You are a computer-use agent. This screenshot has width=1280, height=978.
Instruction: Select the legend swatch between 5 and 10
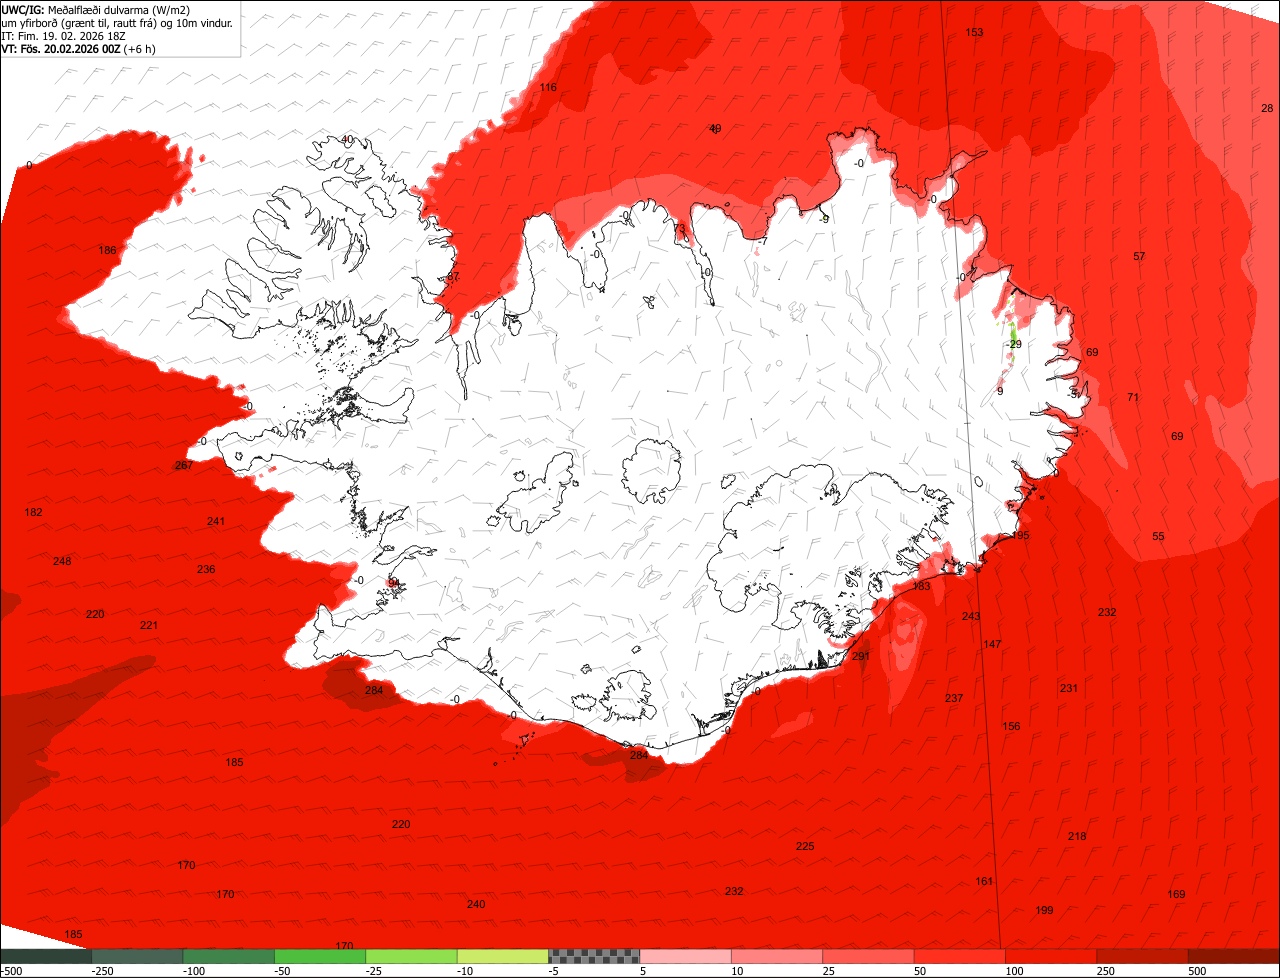click(x=685, y=956)
